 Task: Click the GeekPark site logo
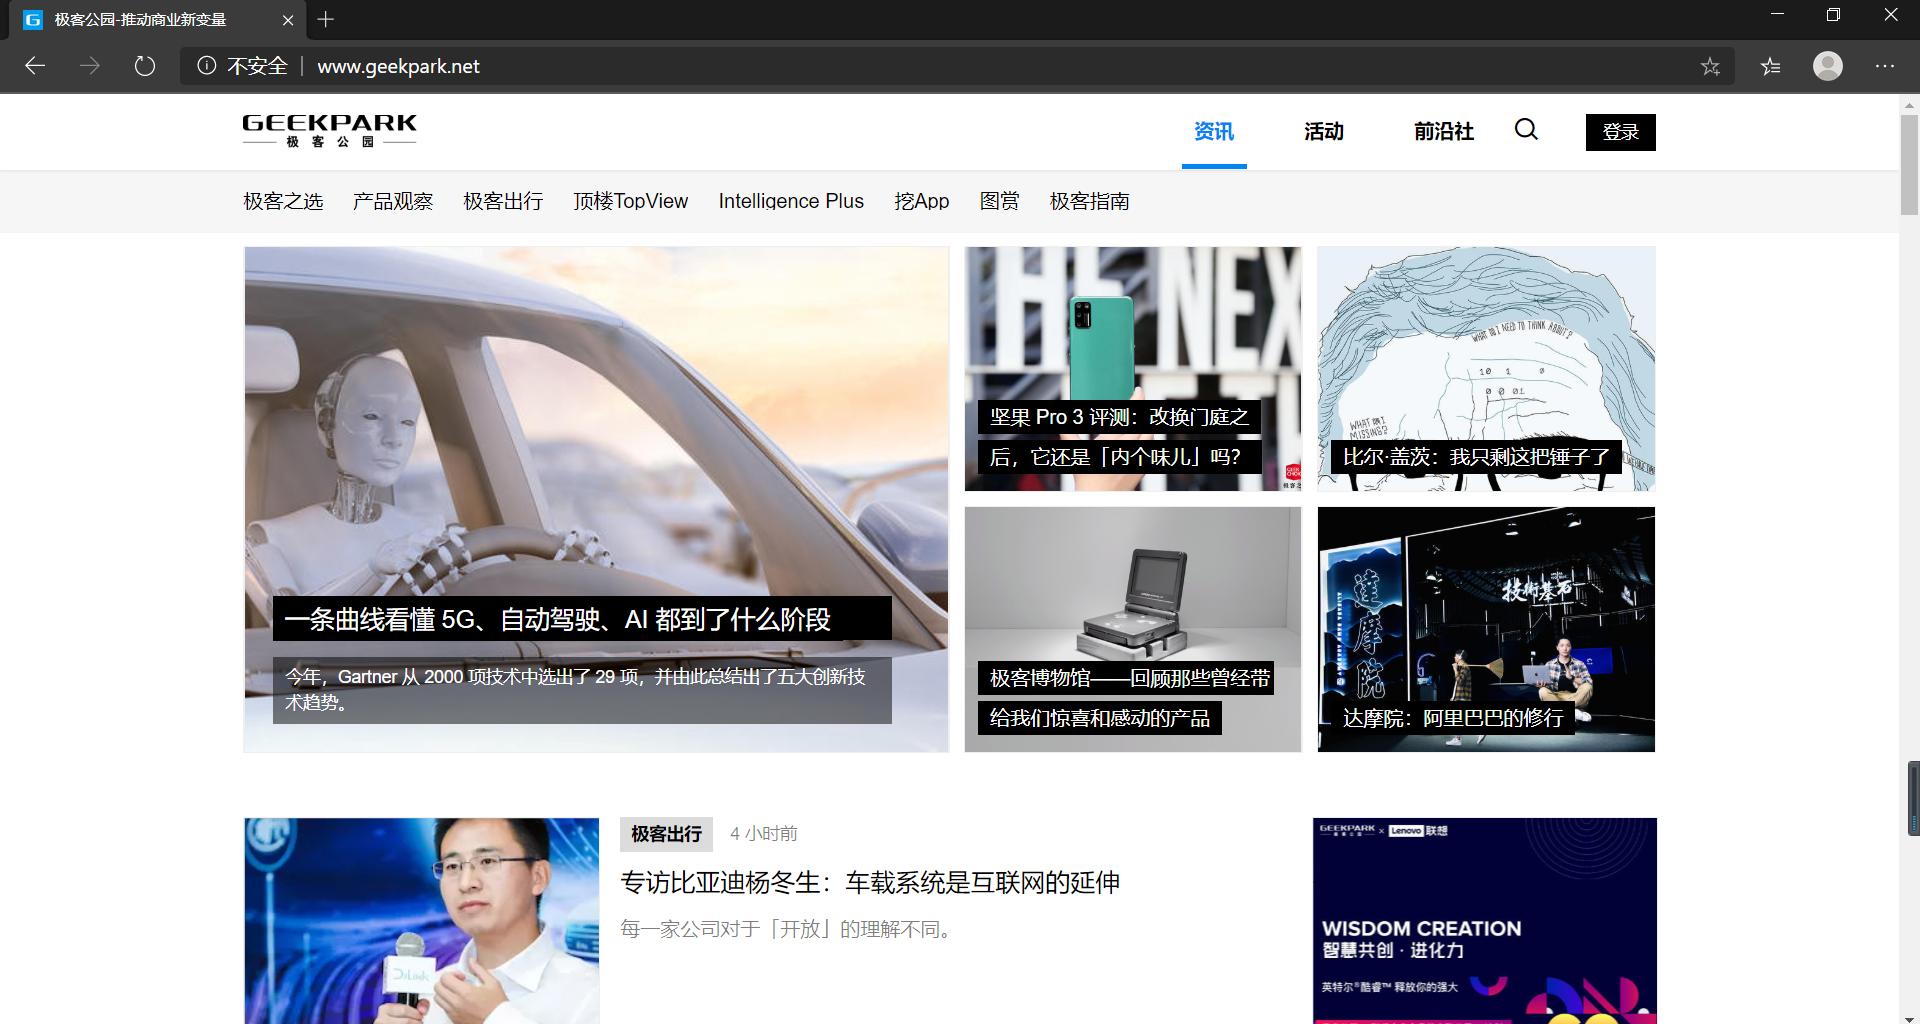[x=329, y=131]
